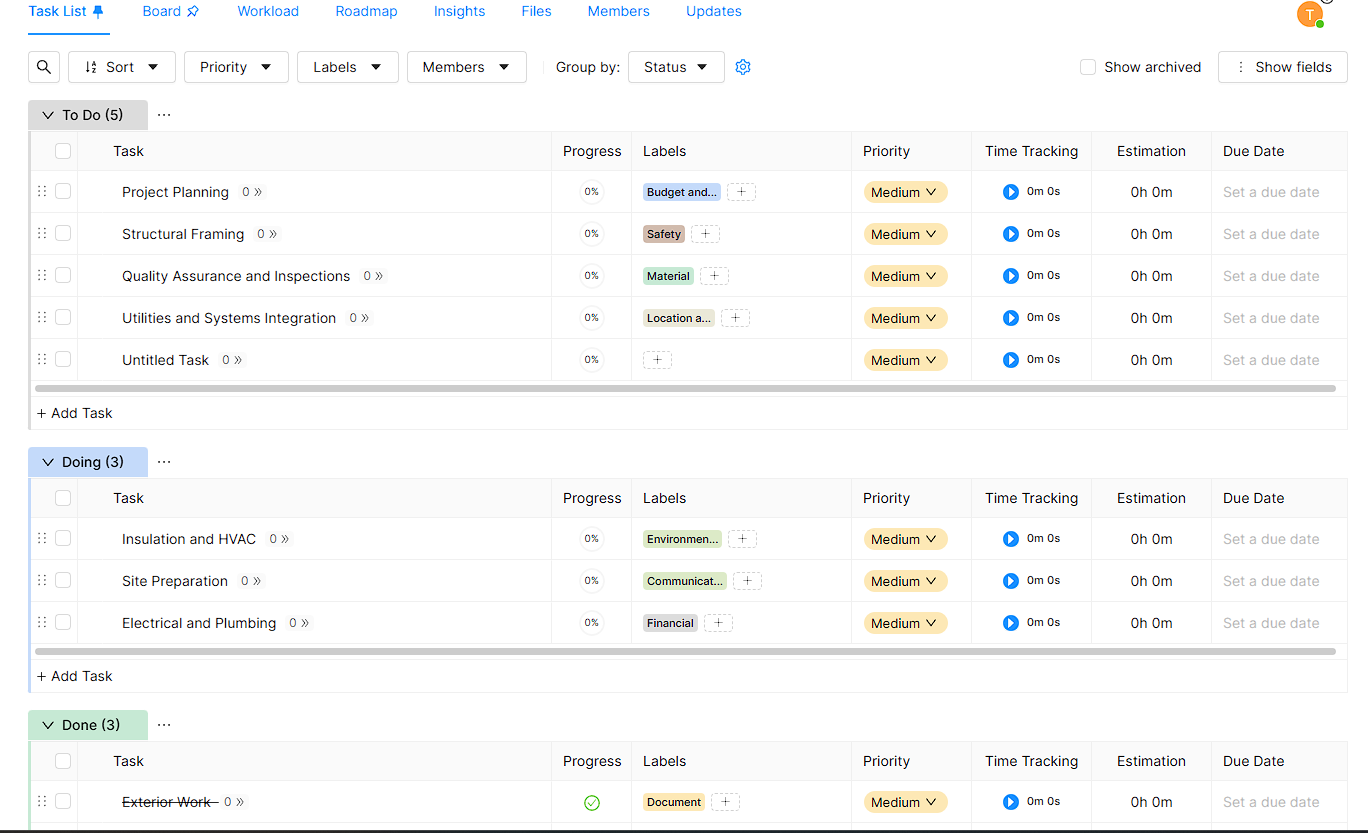
Task: Click green checkmark progress for Exterior Work
Action: [x=592, y=802]
